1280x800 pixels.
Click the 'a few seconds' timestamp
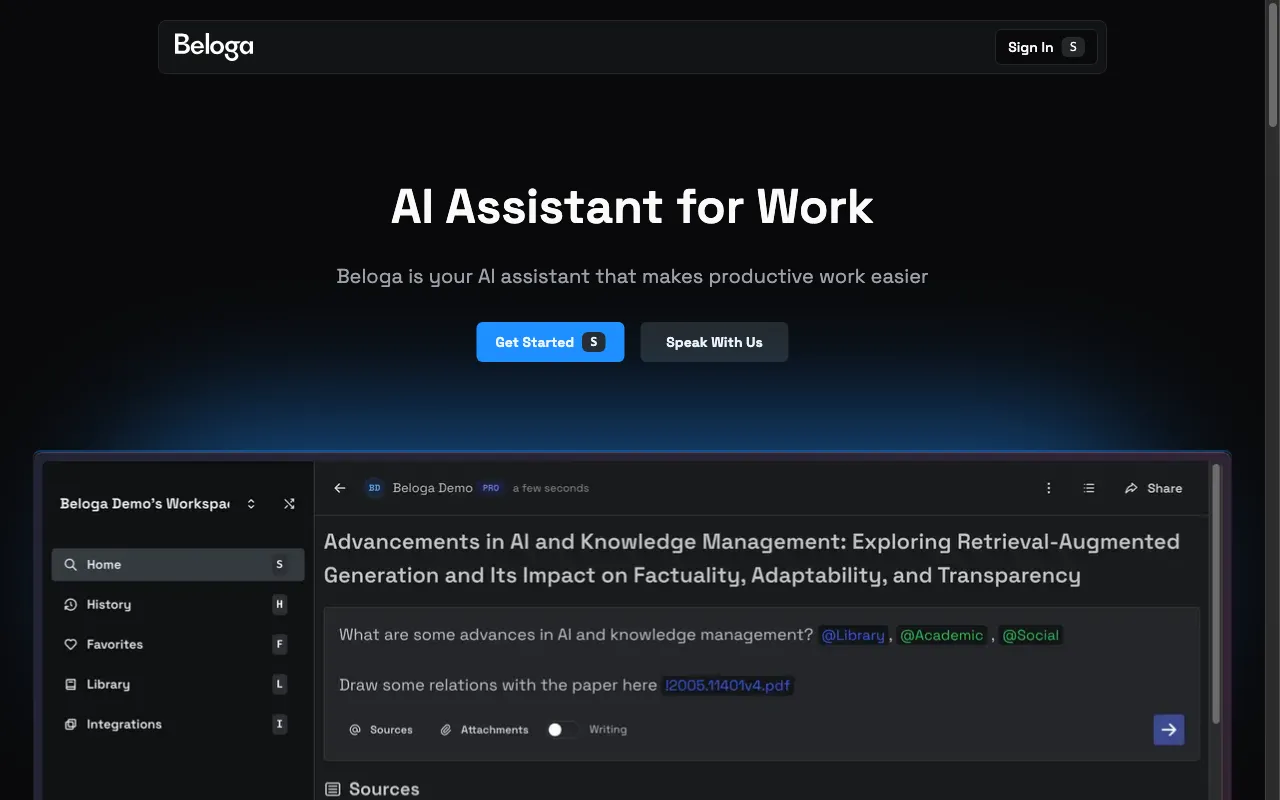551,488
